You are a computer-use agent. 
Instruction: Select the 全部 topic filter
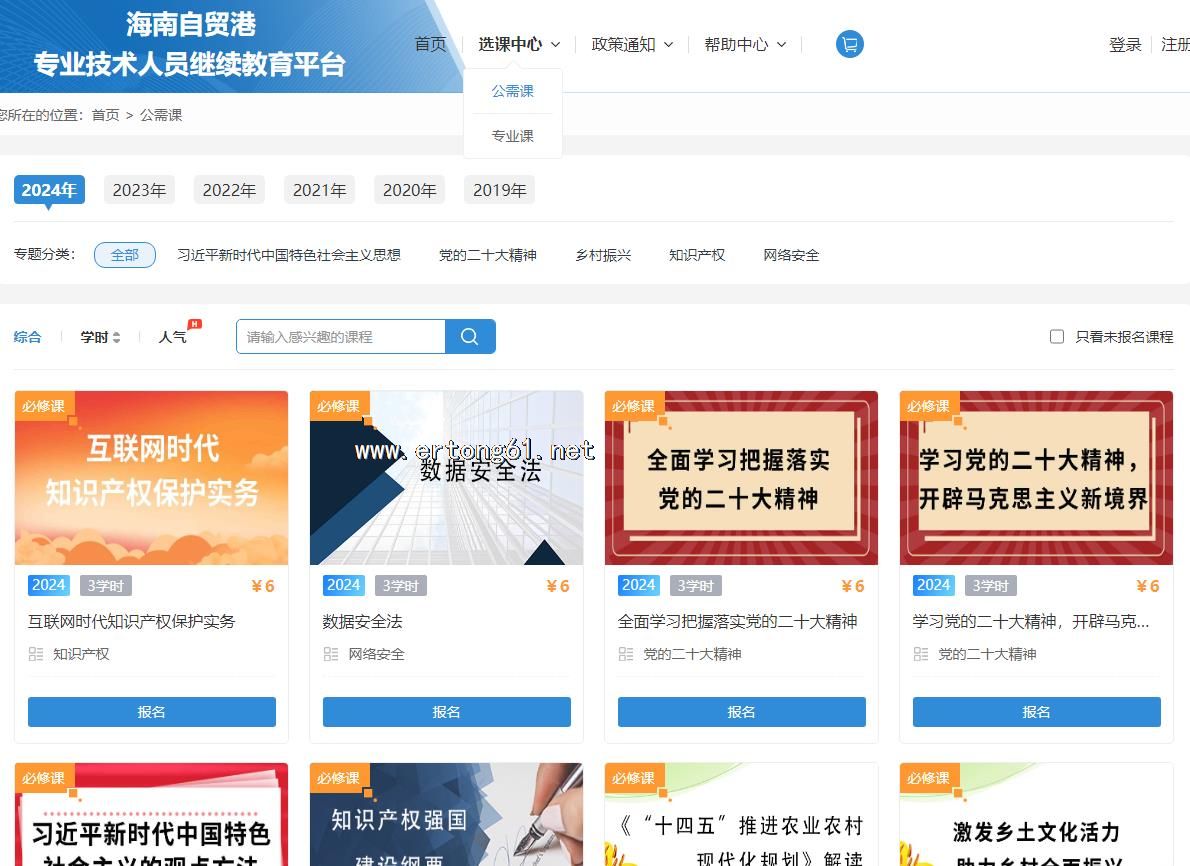125,255
